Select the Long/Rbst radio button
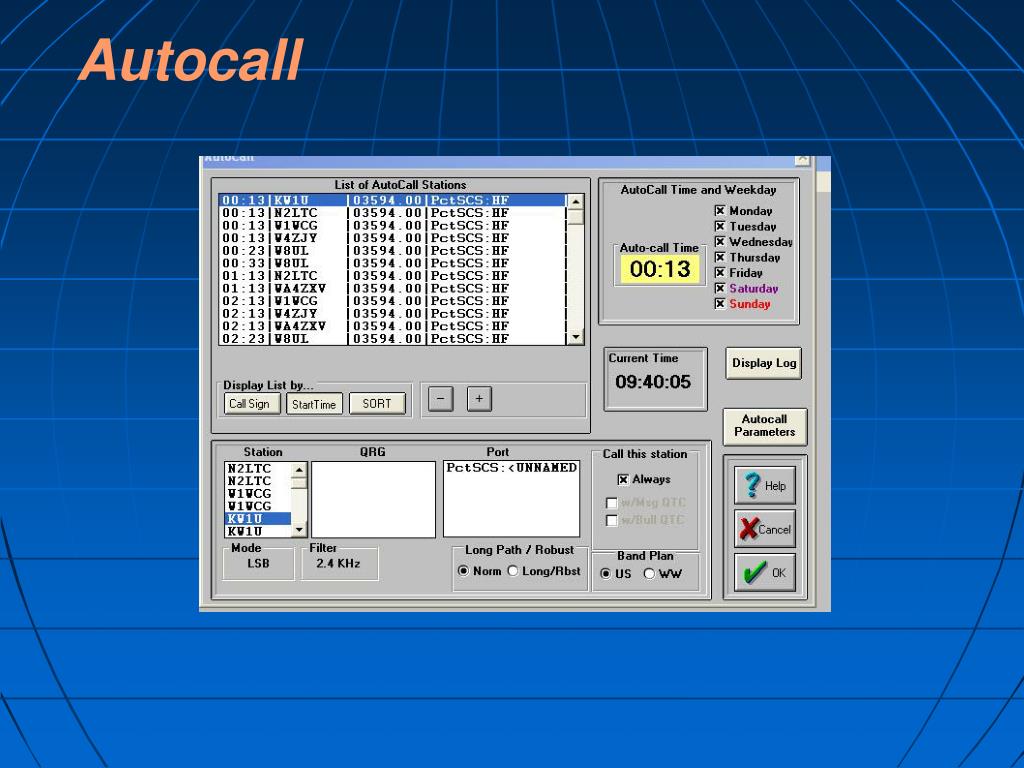The image size is (1024, 768). pyautogui.click(x=513, y=571)
